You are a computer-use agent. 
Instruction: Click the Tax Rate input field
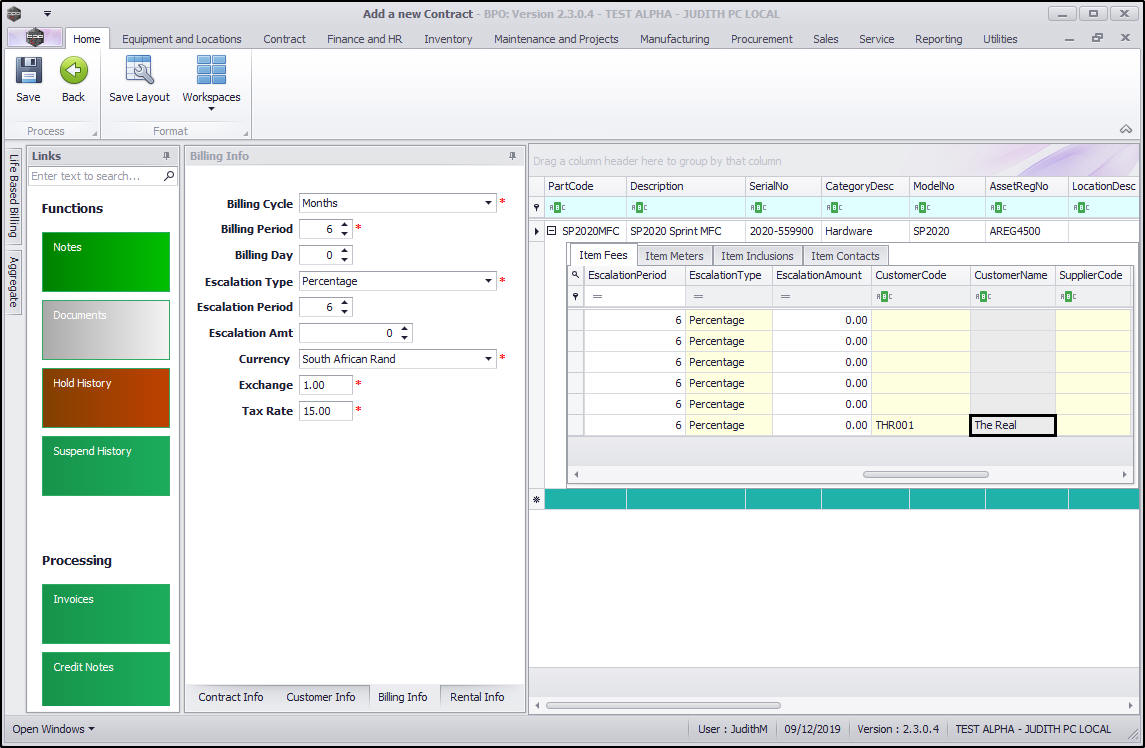point(325,411)
